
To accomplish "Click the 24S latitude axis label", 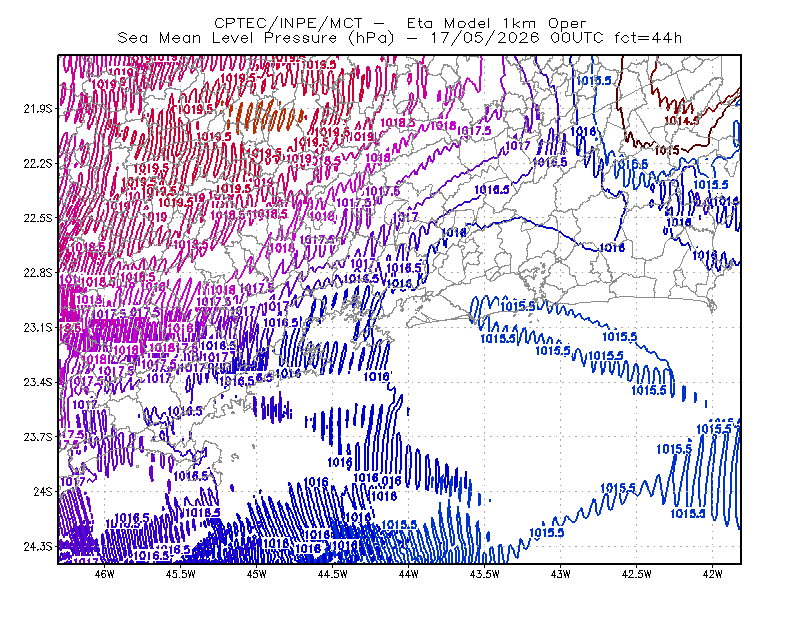I will [43, 492].
